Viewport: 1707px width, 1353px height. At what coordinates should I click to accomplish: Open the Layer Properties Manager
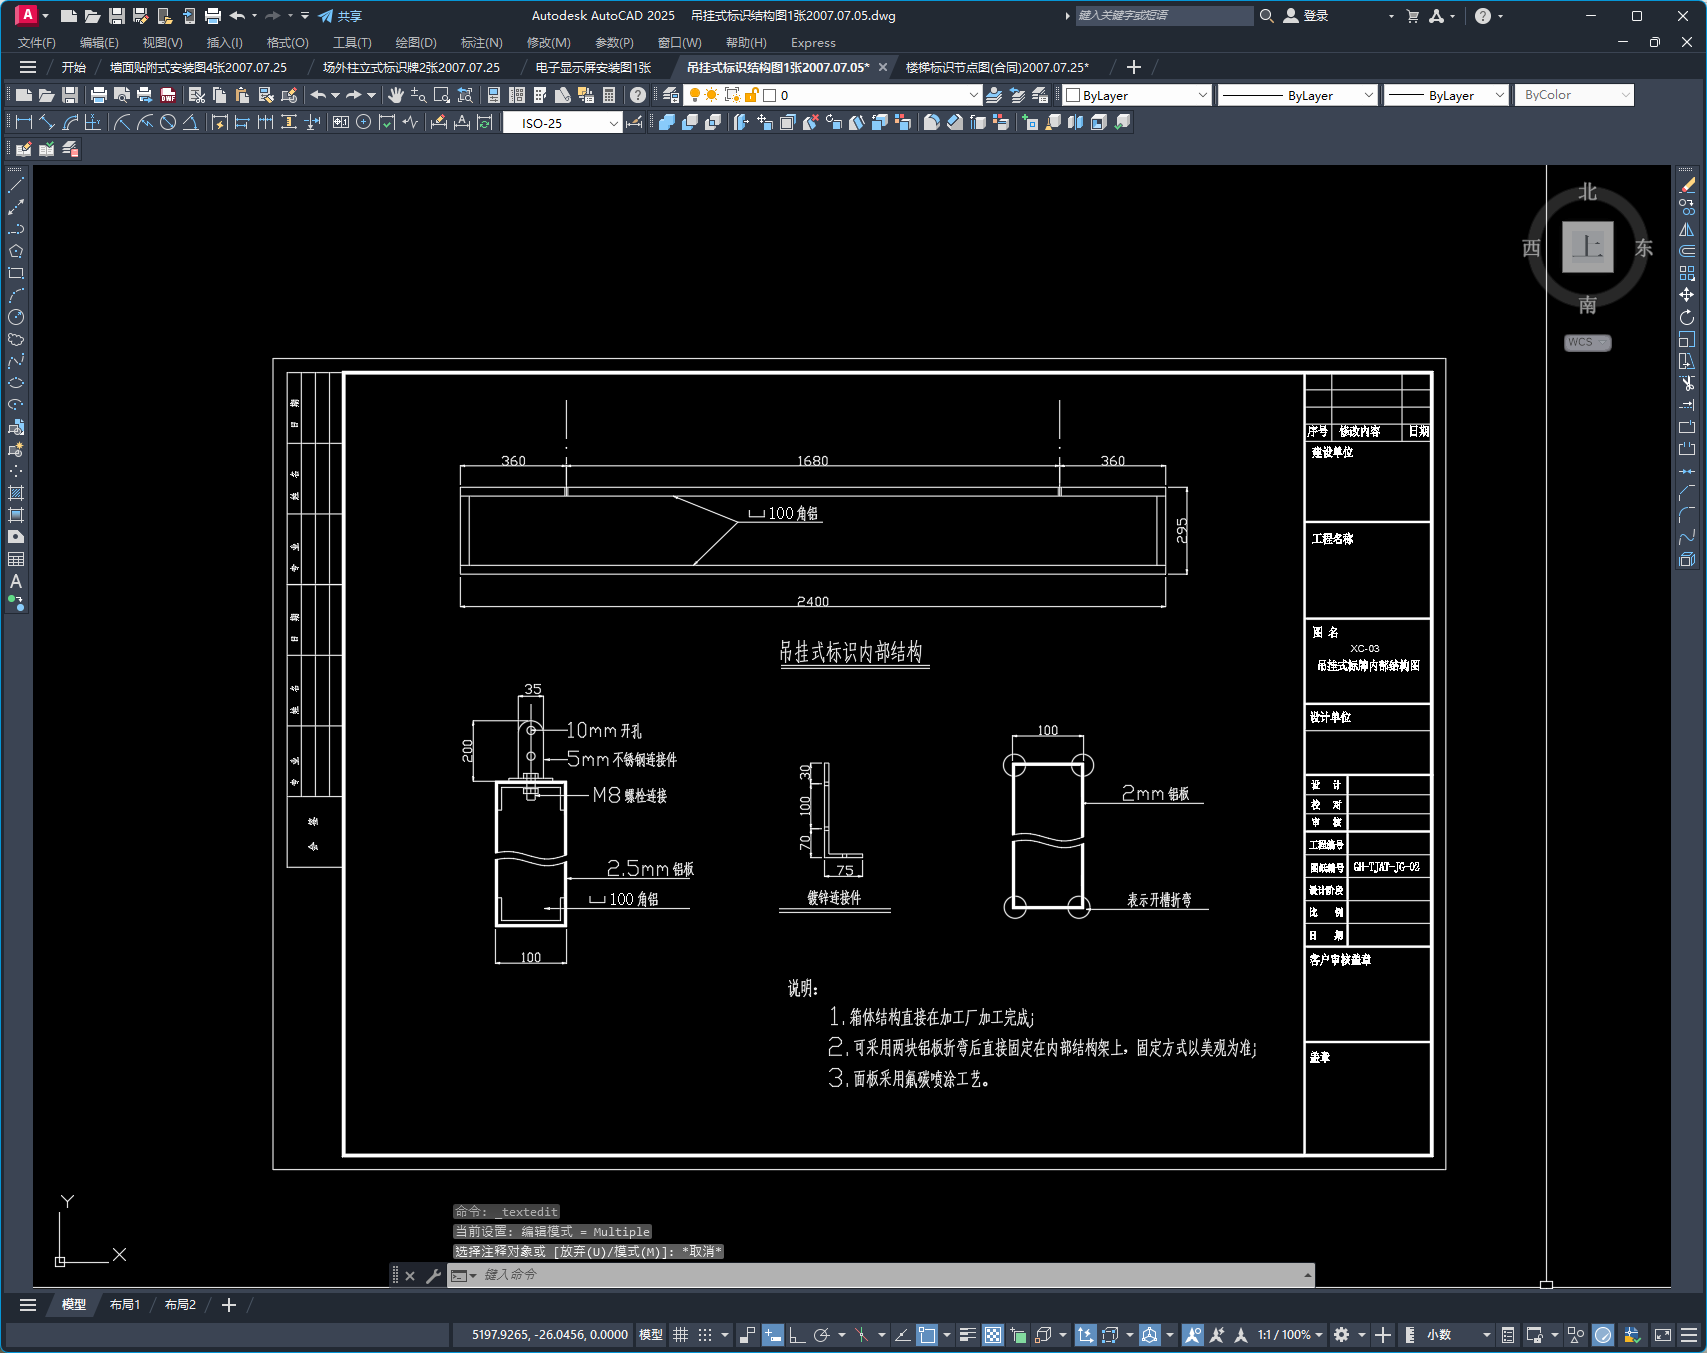pyautogui.click(x=671, y=95)
